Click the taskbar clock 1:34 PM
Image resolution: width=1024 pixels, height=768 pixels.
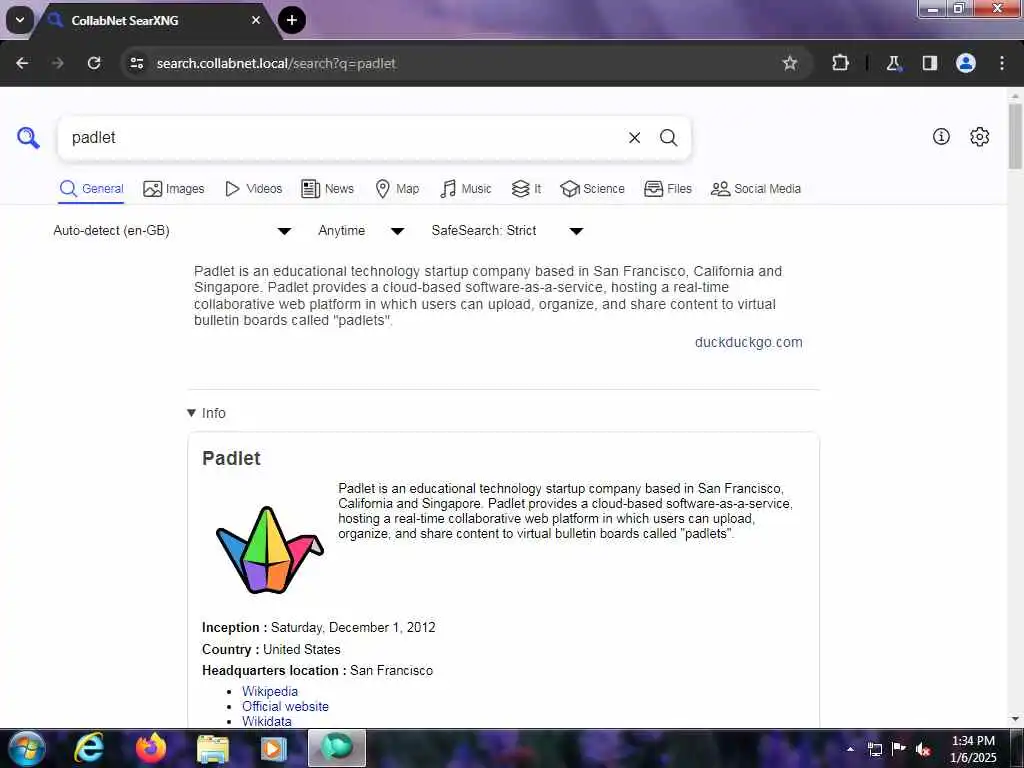(x=973, y=741)
